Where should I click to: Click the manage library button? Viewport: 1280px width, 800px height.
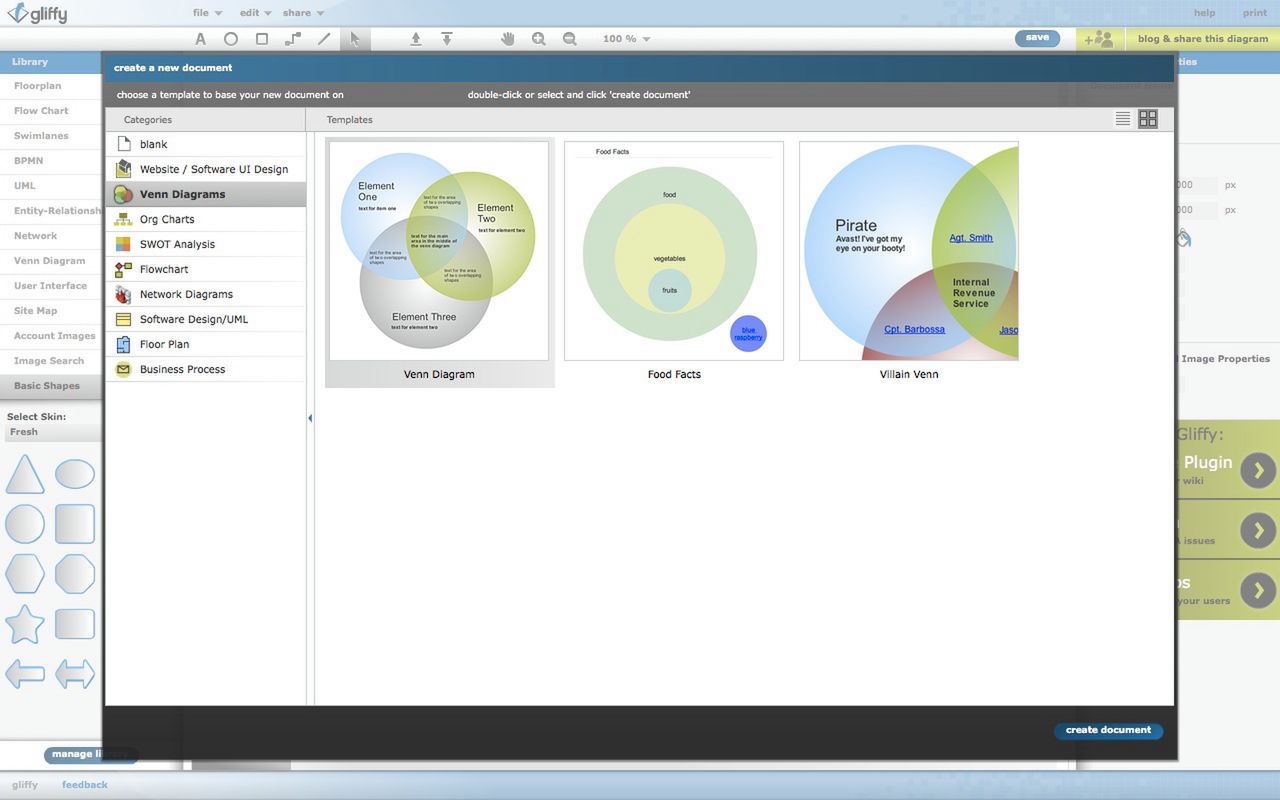pyautogui.click(x=90, y=755)
